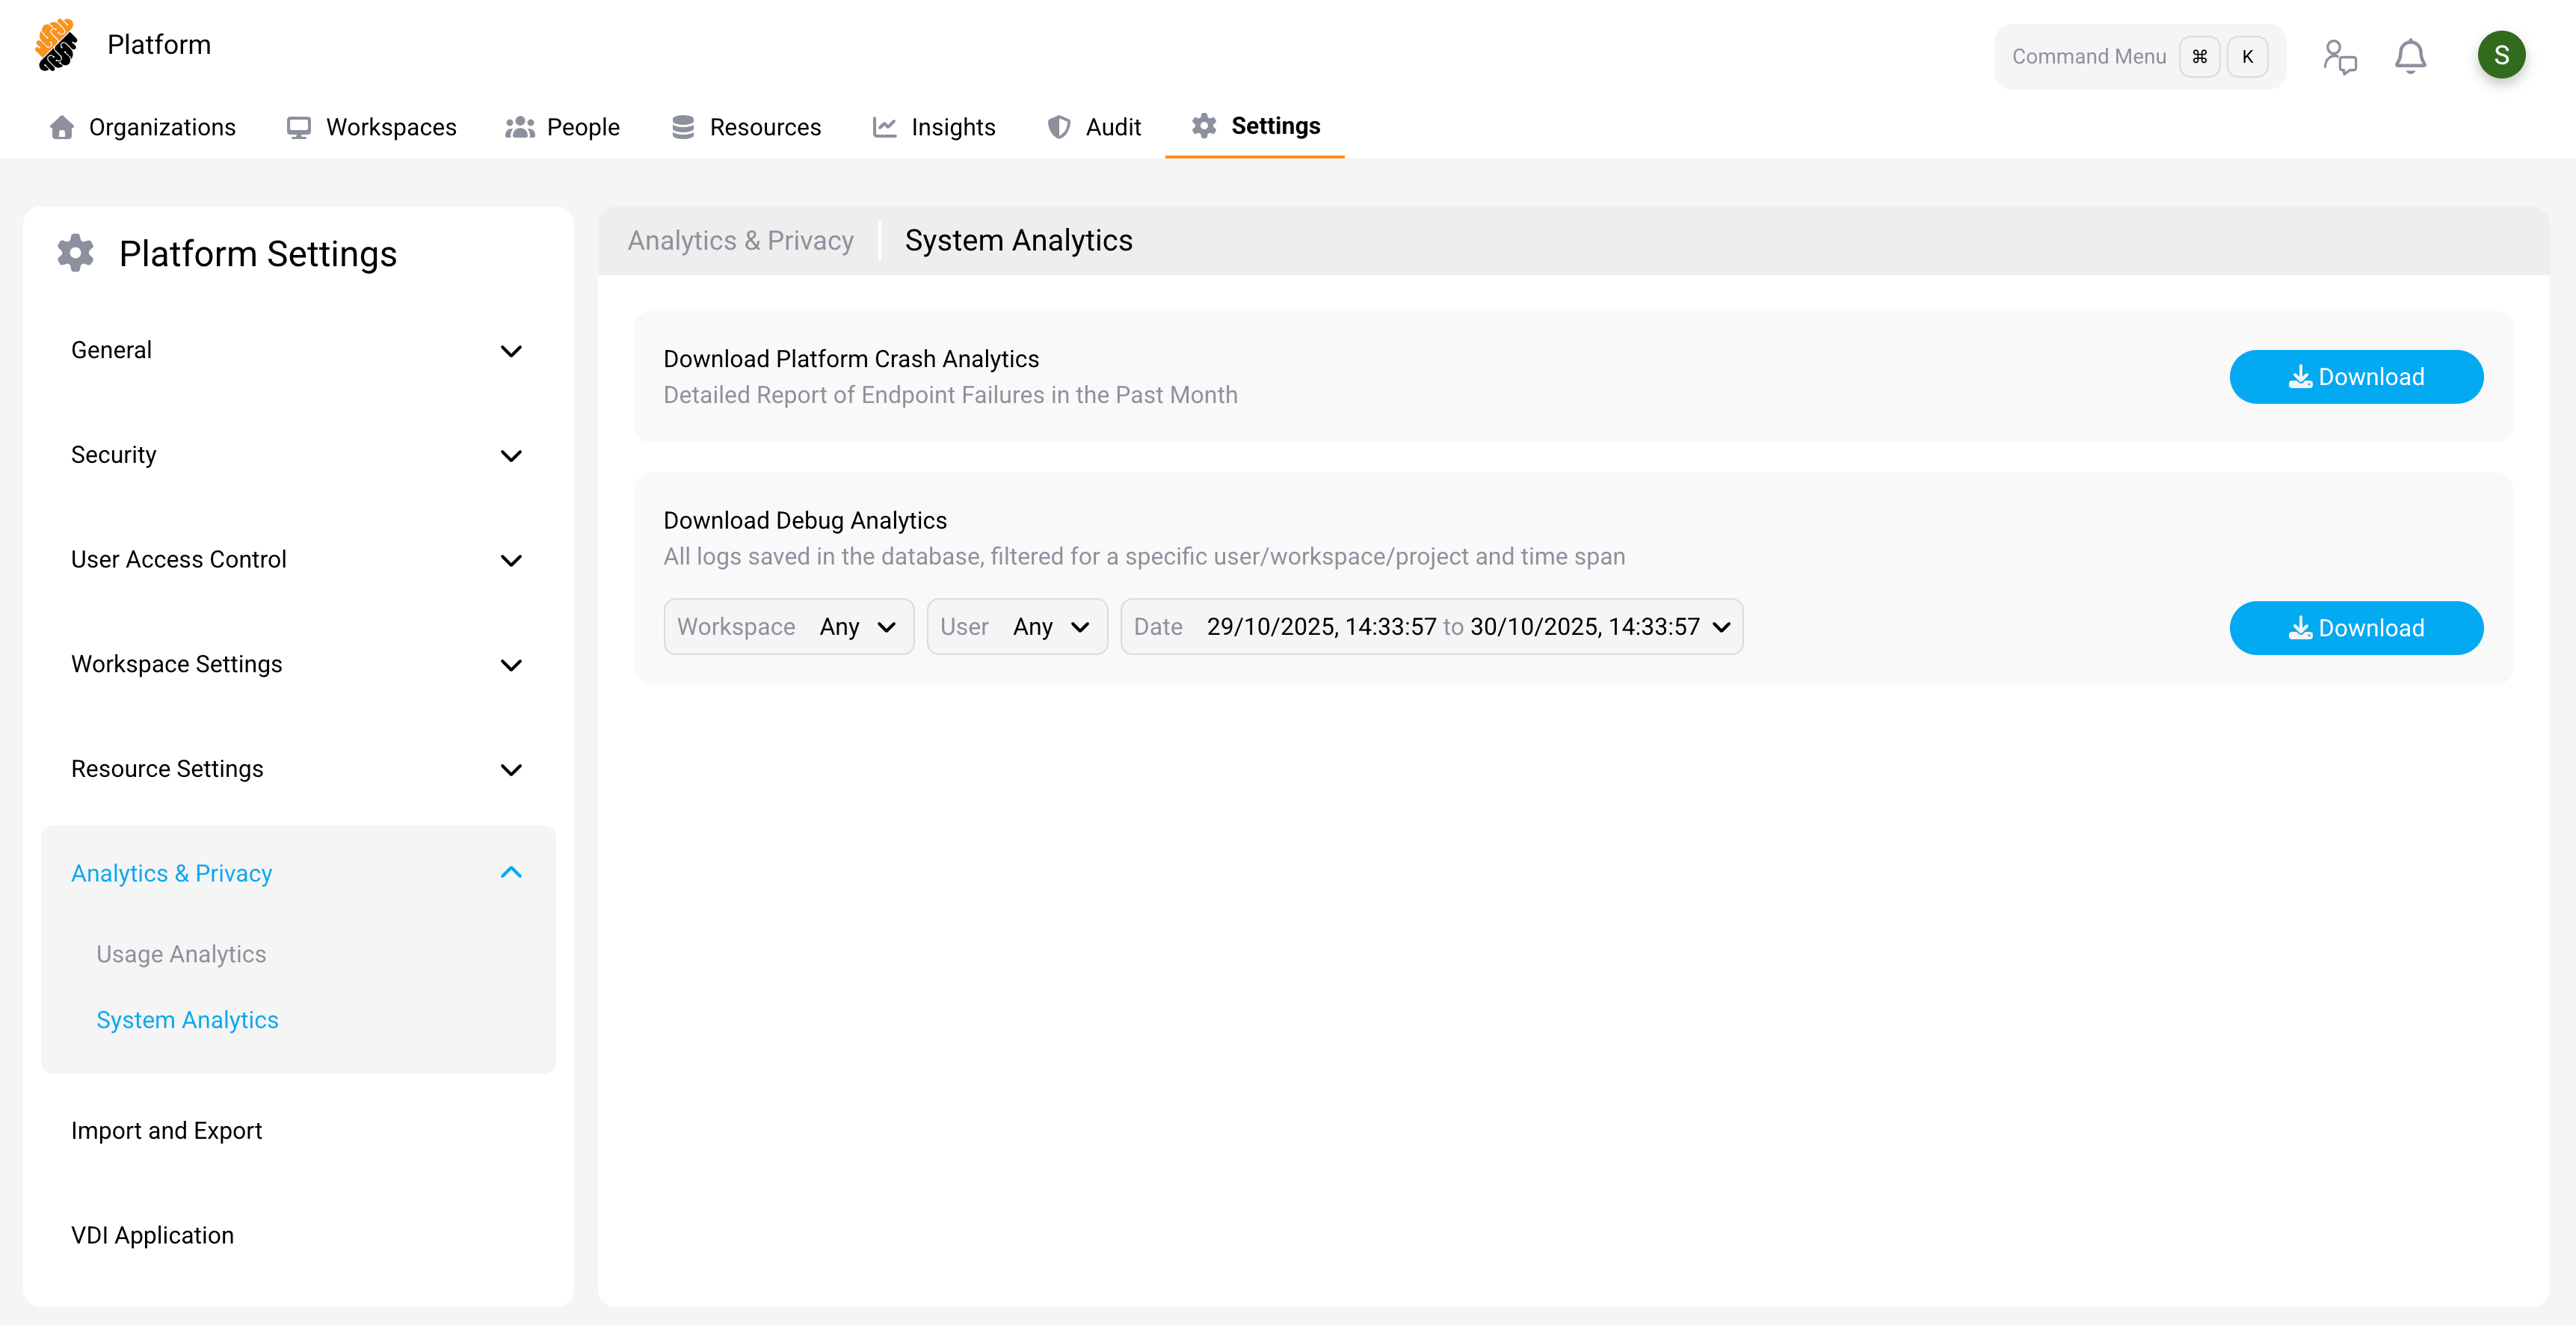Open the user chat support icon
The width and height of the screenshot is (2576, 1325).
coord(2339,56)
